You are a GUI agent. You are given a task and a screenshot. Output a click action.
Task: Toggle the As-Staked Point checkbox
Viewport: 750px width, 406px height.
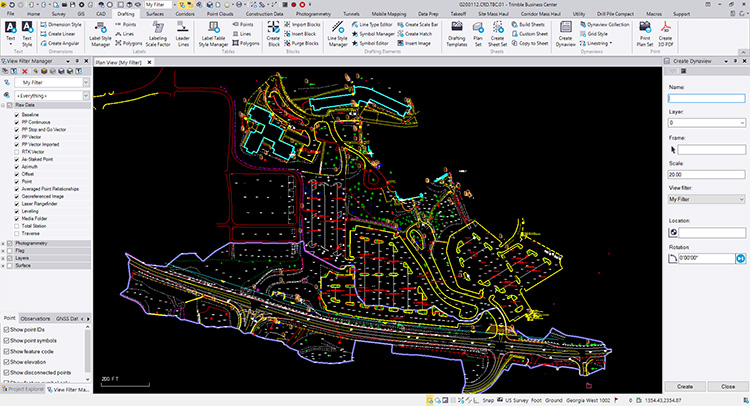(x=17, y=159)
